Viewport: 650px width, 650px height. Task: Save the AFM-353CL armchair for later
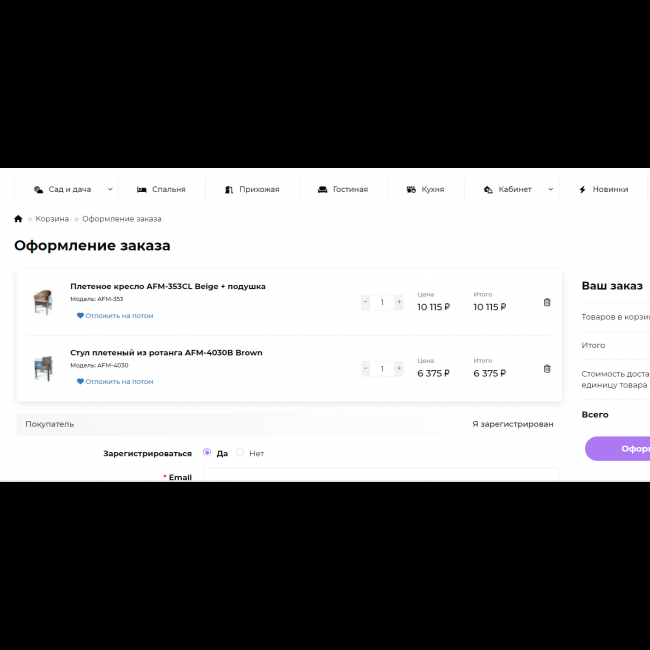pyautogui.click(x=116, y=316)
